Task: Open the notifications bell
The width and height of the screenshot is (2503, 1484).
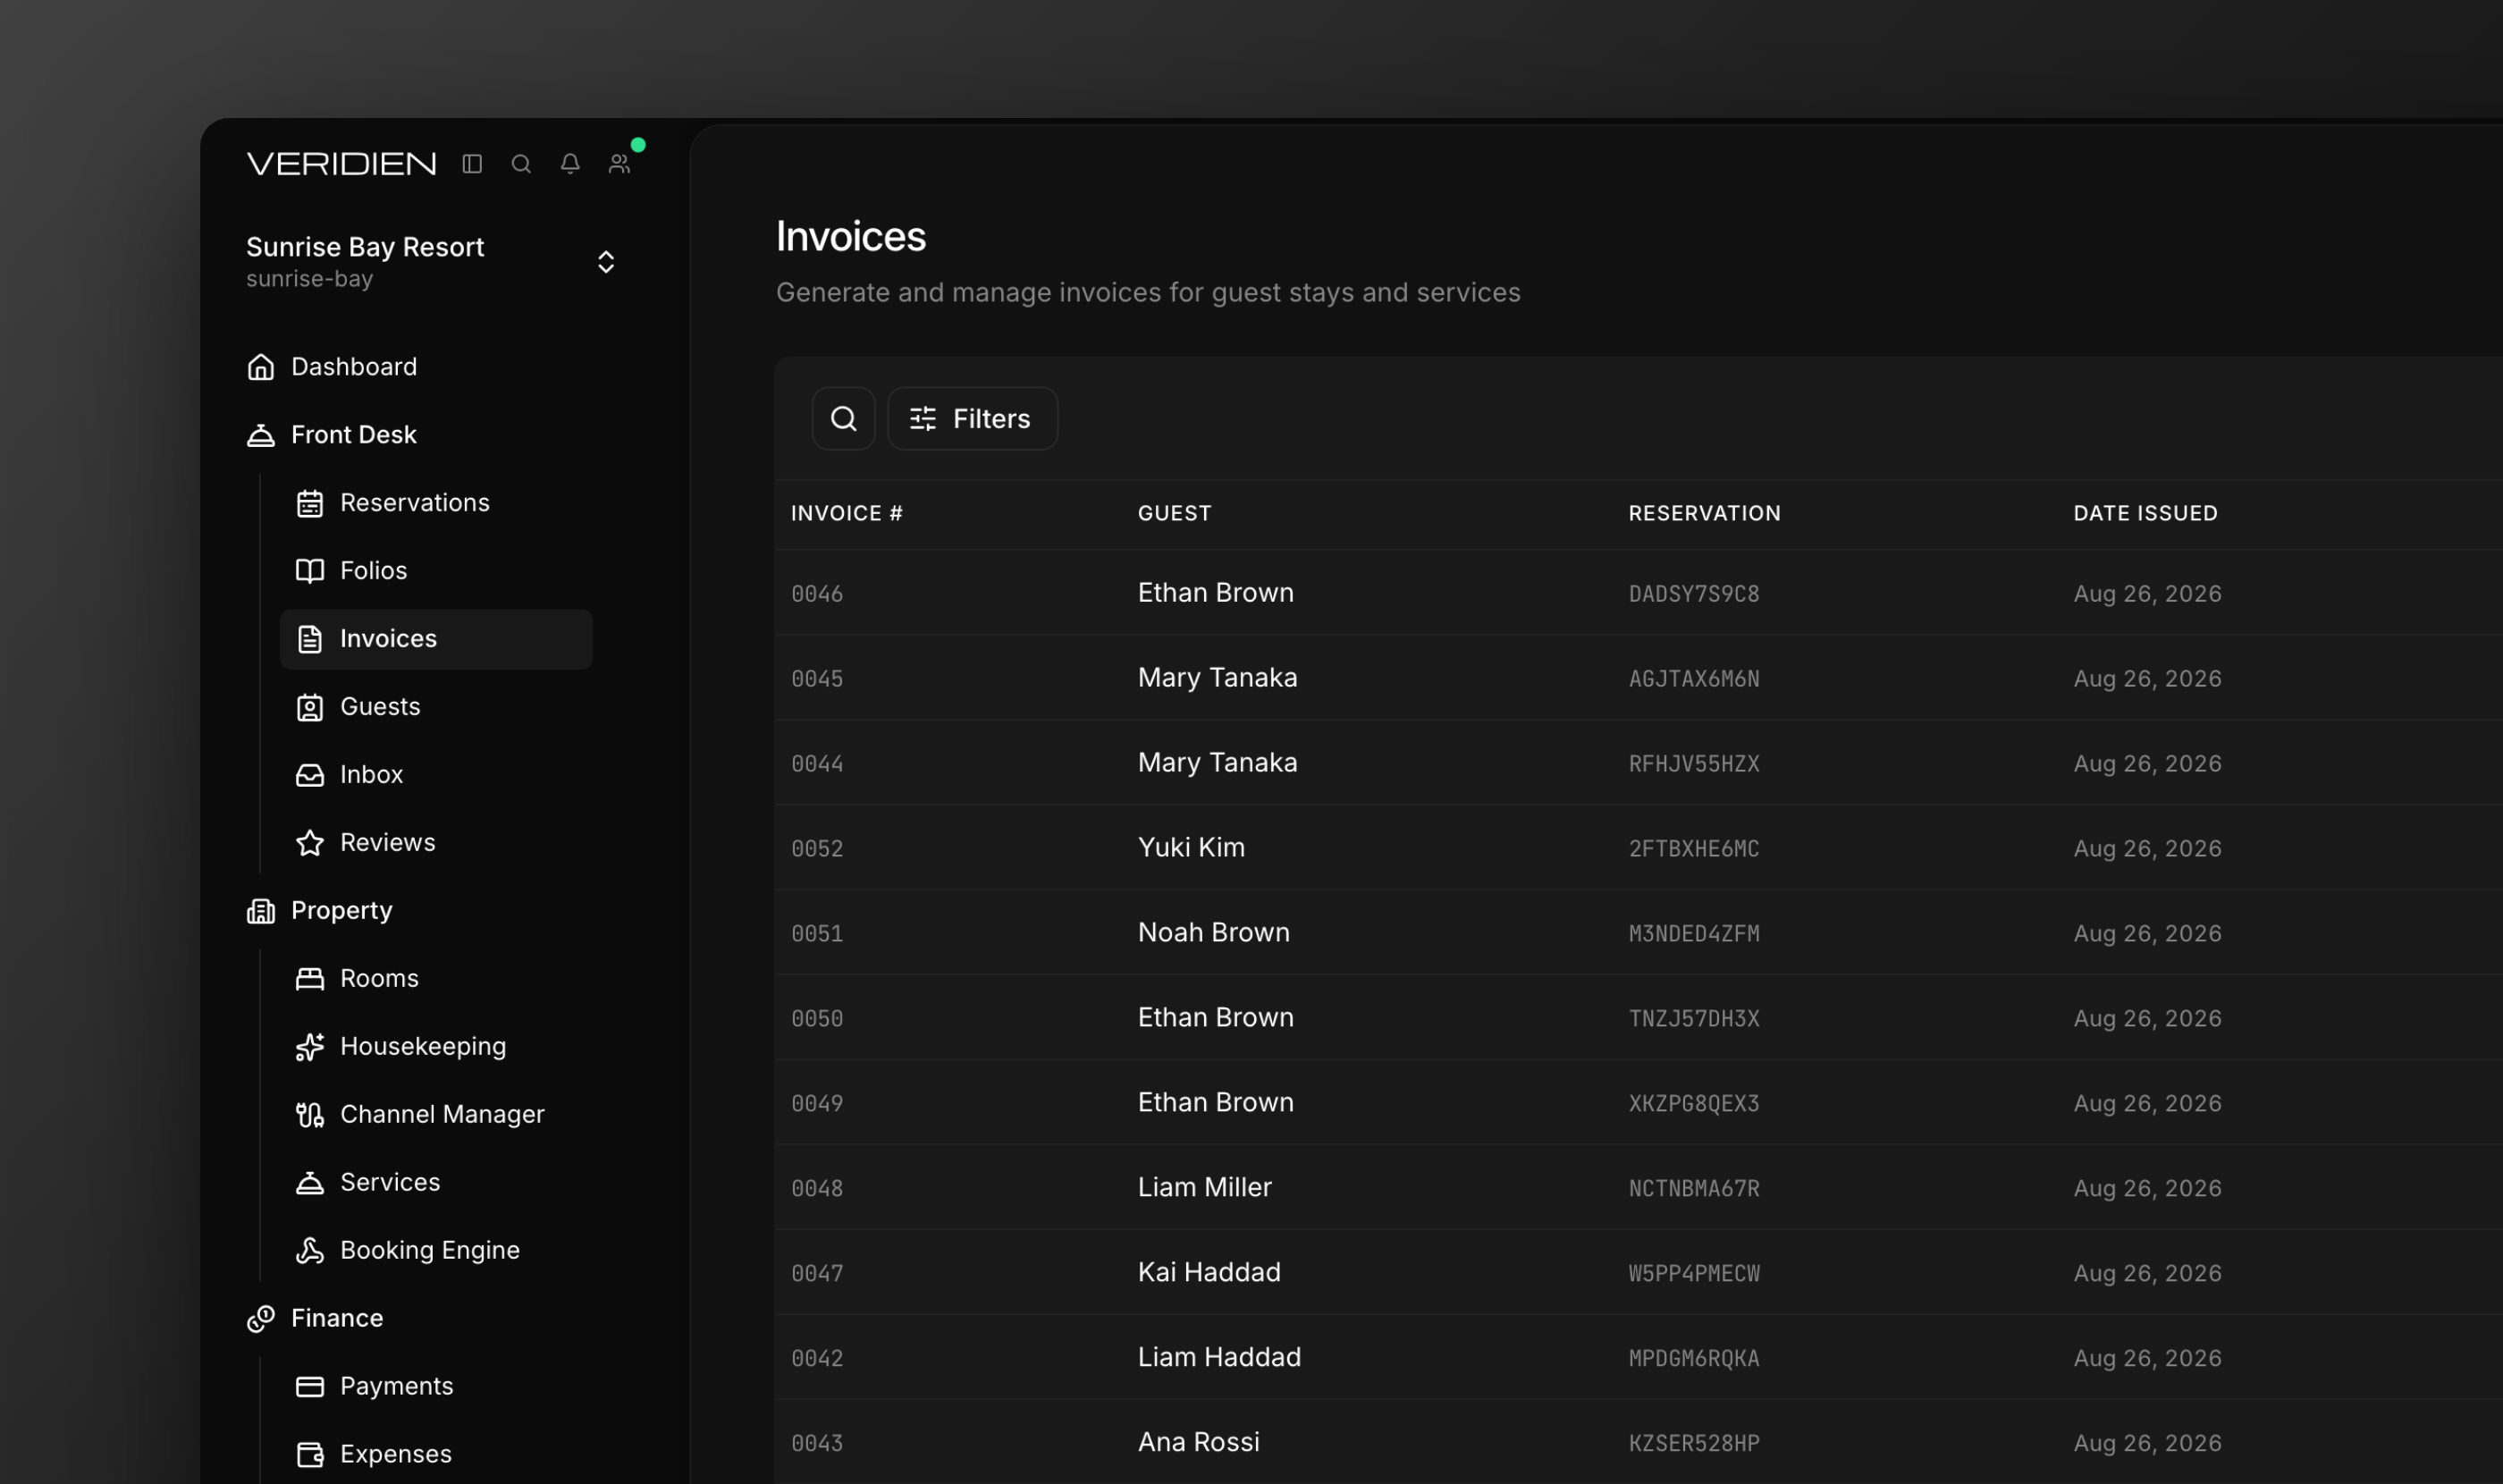Action: [x=570, y=164]
